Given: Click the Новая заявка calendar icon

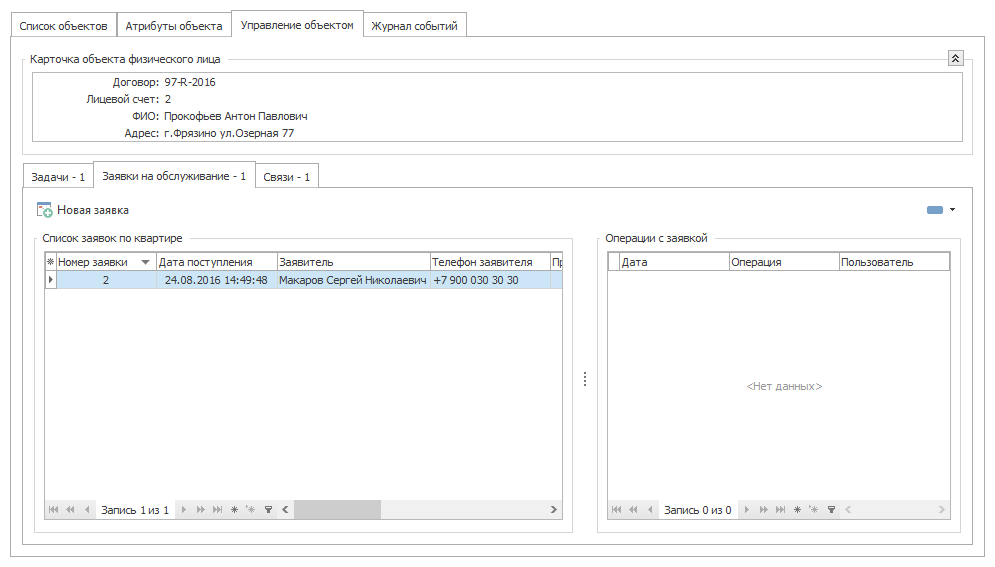Looking at the screenshot, I should coord(44,210).
